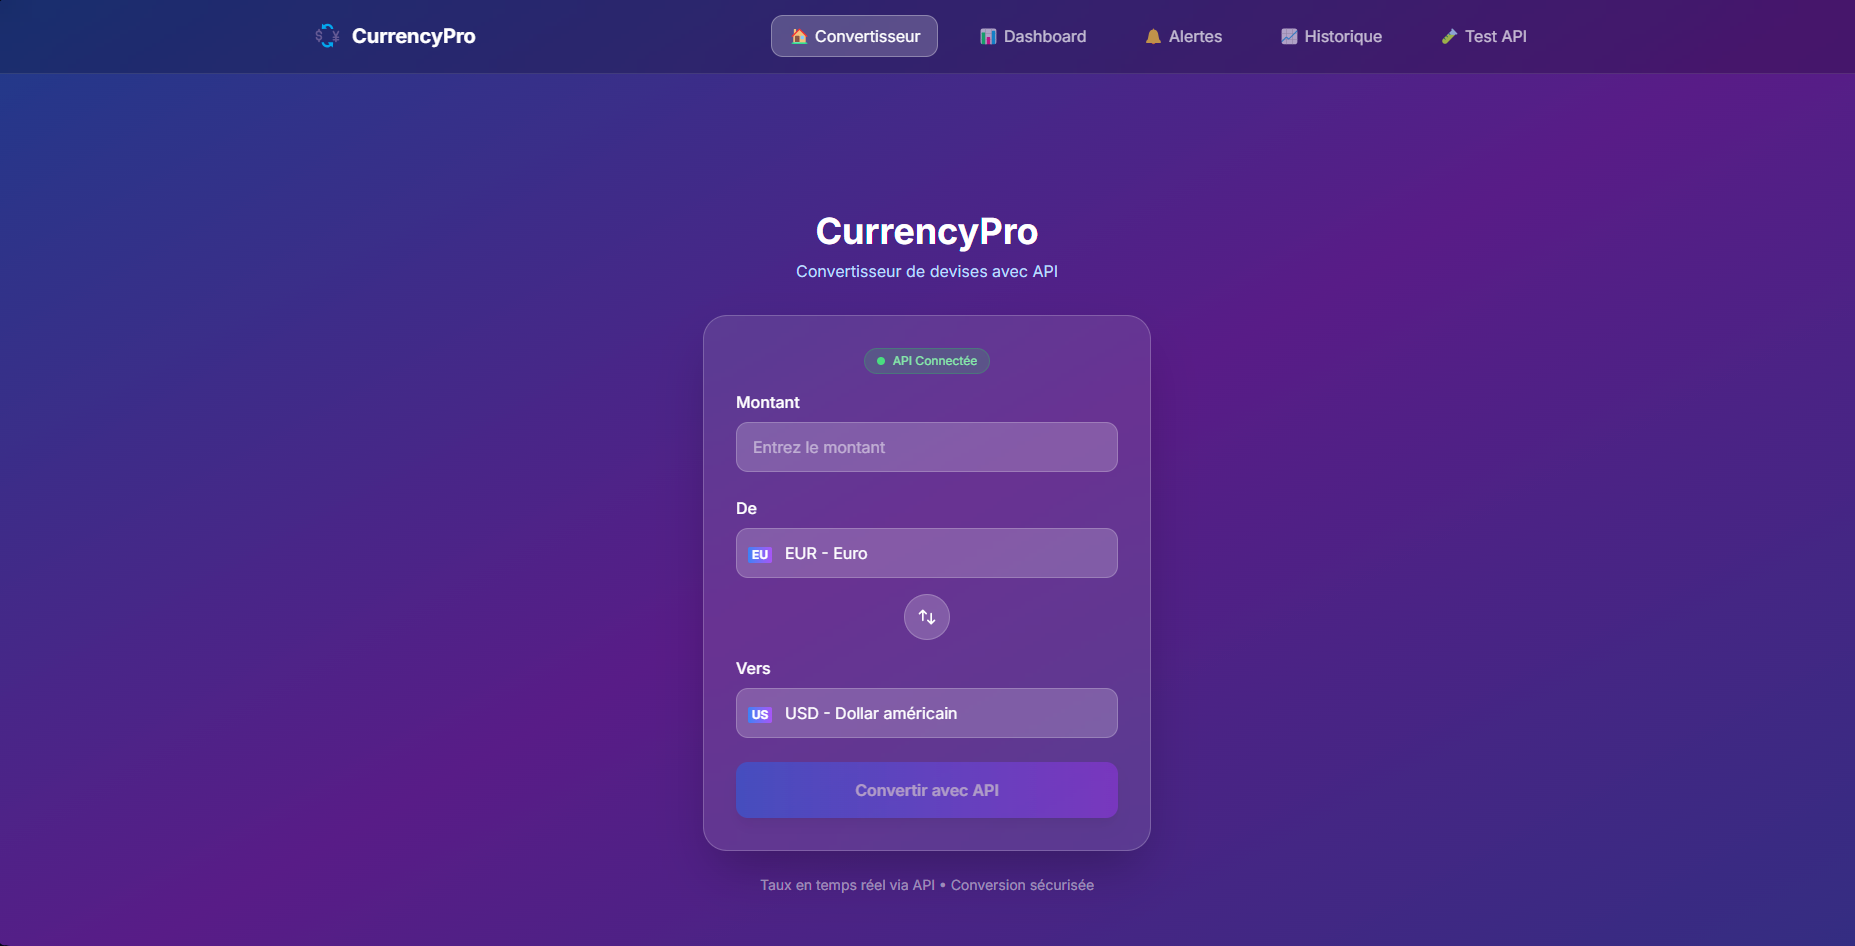Focus the Montant amount input field
Viewport: 1855px width, 946px height.
(927, 447)
